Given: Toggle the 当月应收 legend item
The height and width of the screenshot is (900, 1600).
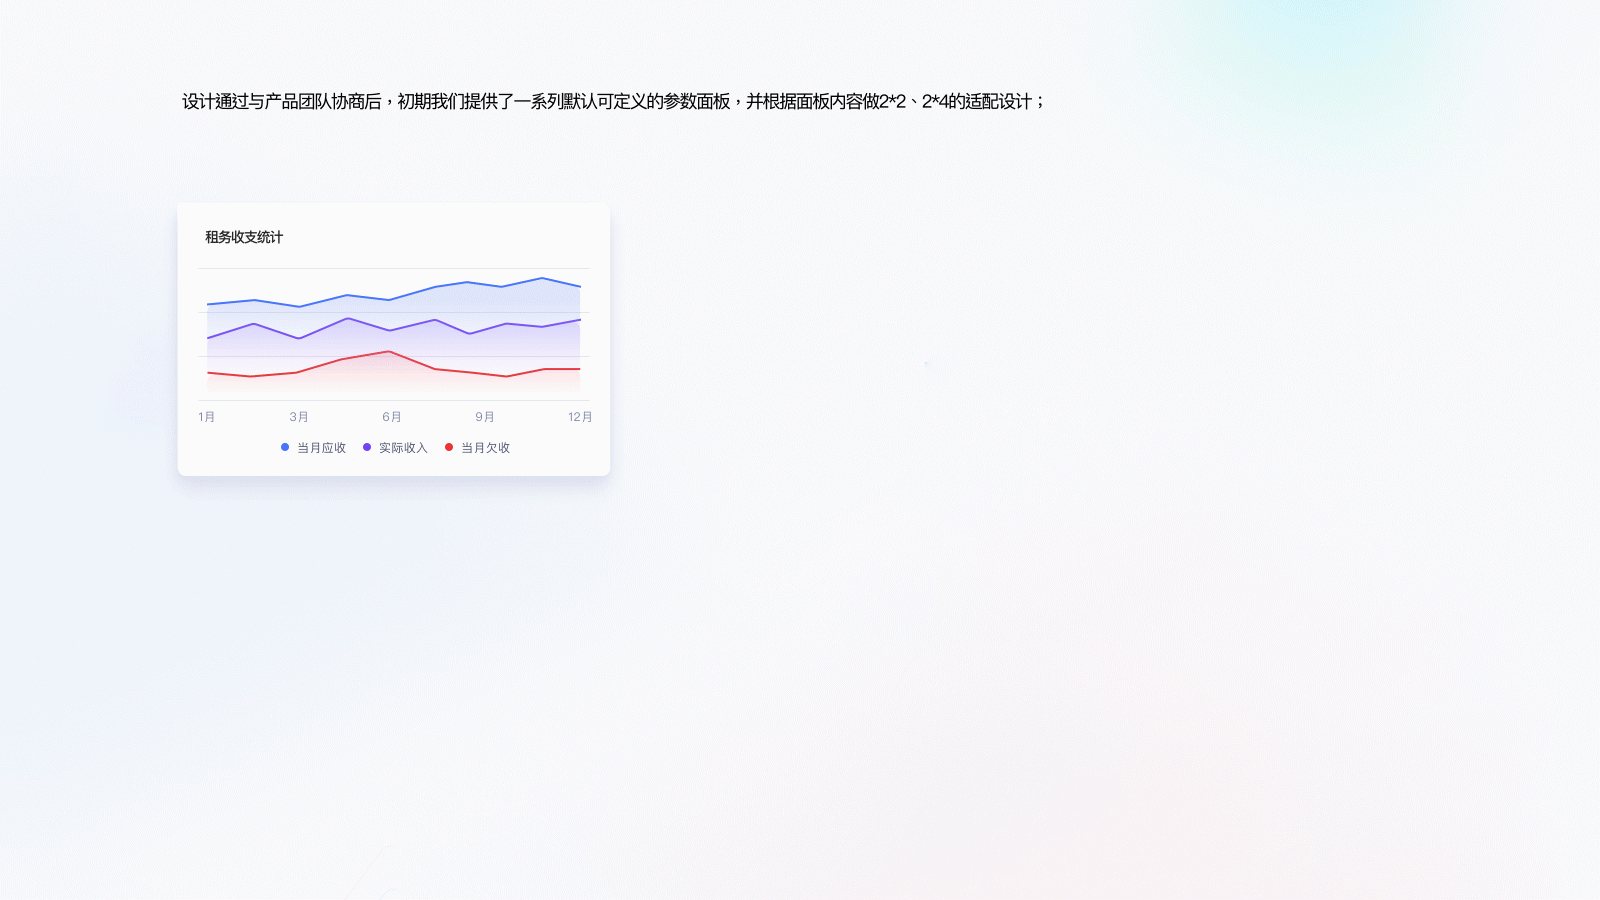Looking at the screenshot, I should click(x=314, y=448).
